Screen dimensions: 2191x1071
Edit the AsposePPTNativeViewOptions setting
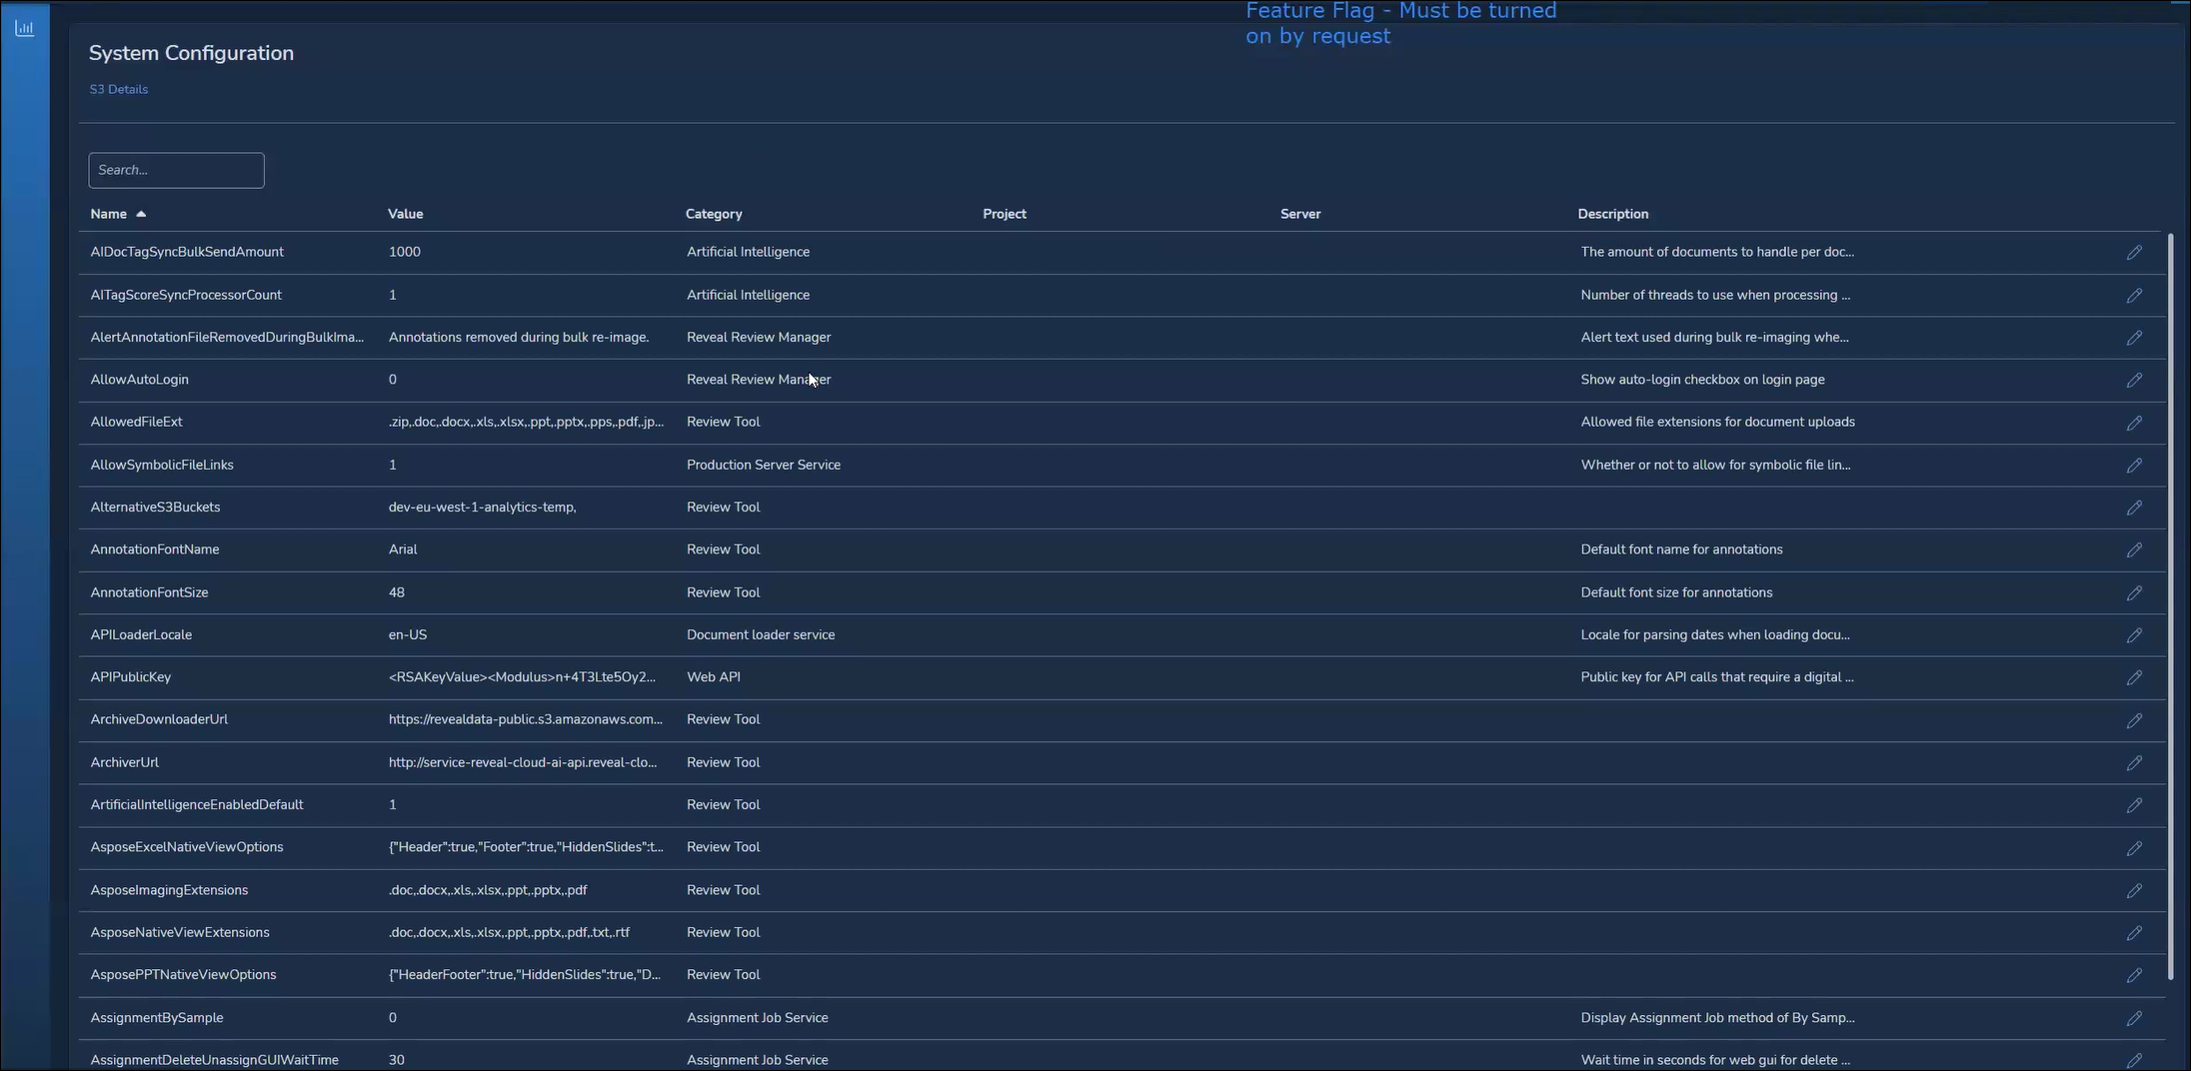[x=2134, y=975]
